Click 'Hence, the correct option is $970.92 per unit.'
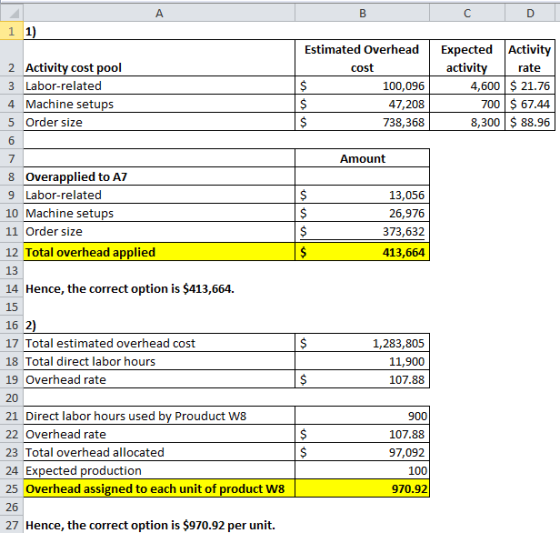The width and height of the screenshot is (560, 533). coord(150,525)
